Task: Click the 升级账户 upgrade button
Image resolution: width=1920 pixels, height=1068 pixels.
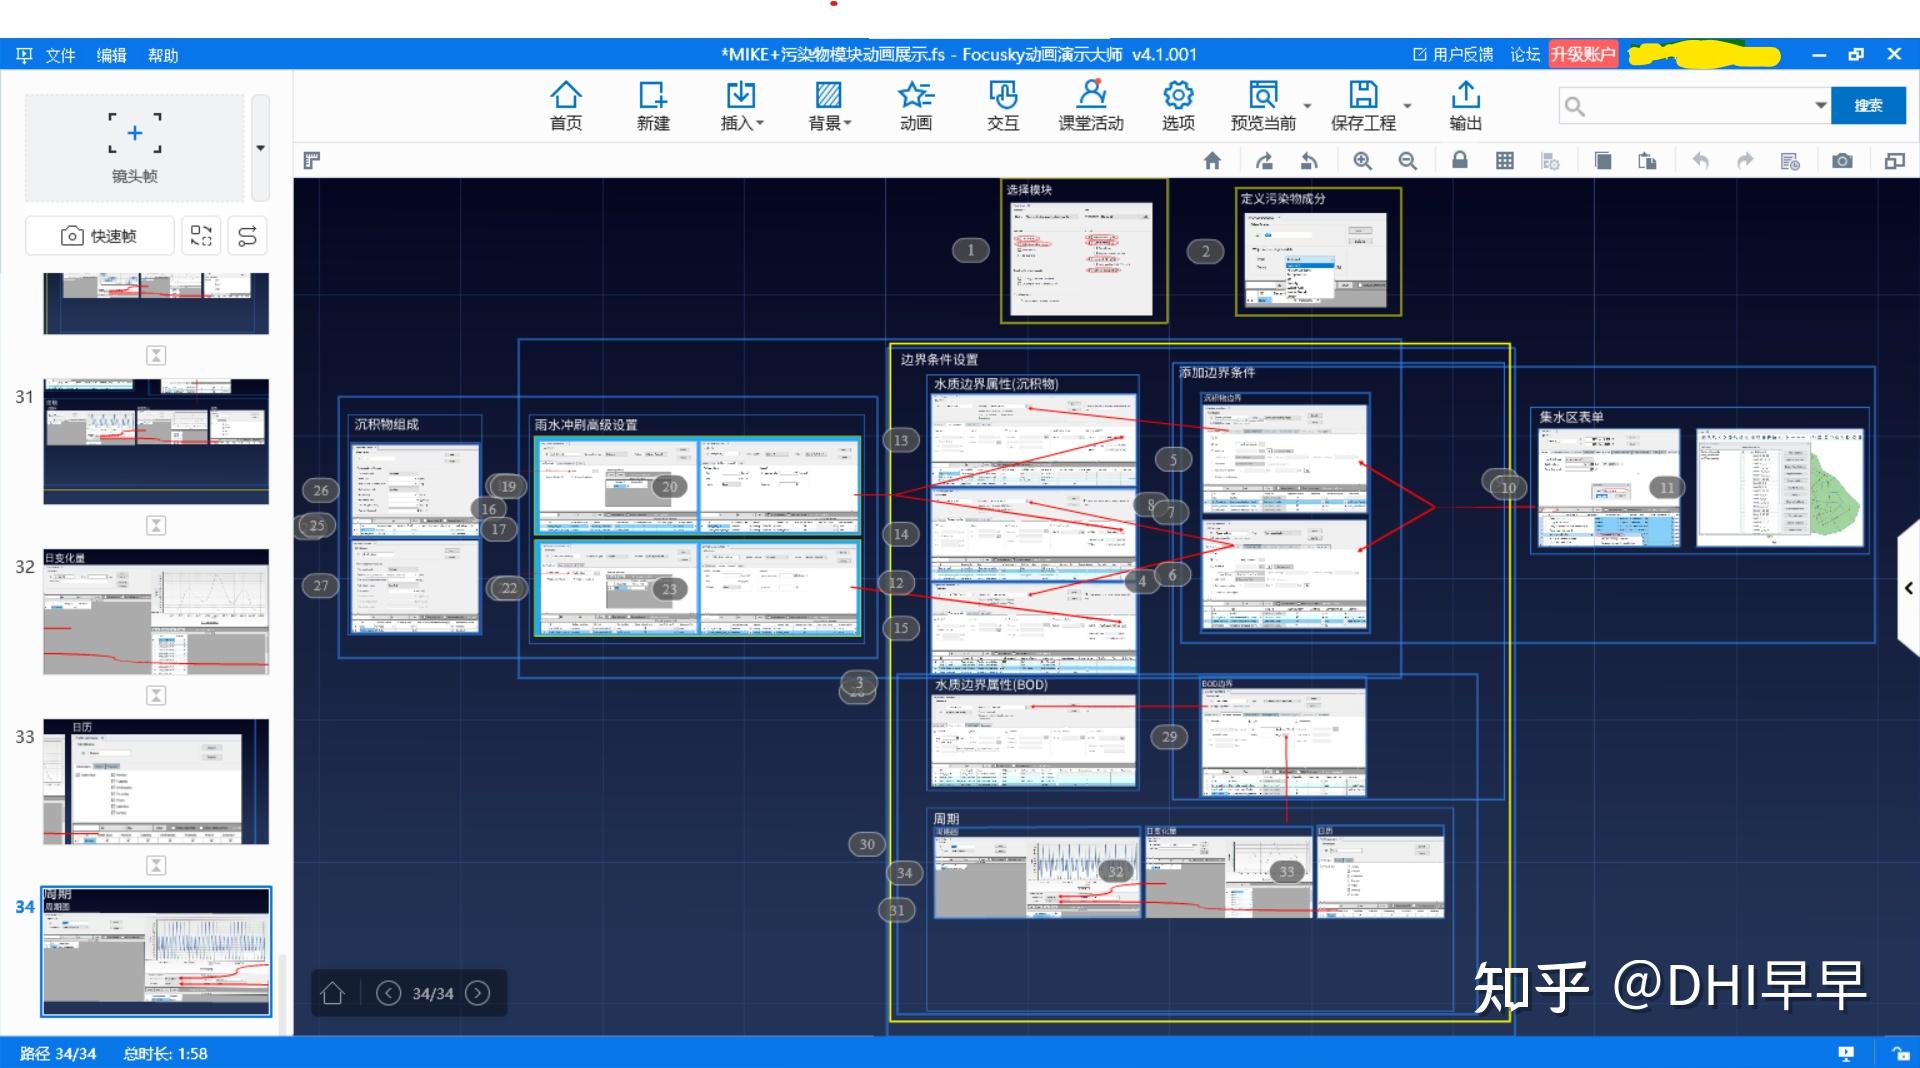Action: click(1583, 54)
